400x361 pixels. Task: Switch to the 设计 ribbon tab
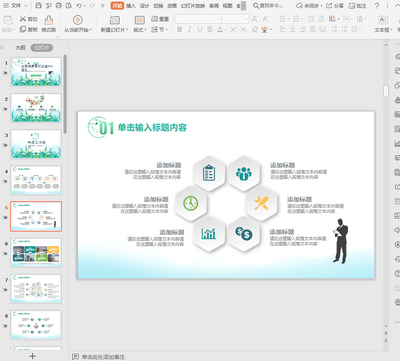(x=145, y=6)
